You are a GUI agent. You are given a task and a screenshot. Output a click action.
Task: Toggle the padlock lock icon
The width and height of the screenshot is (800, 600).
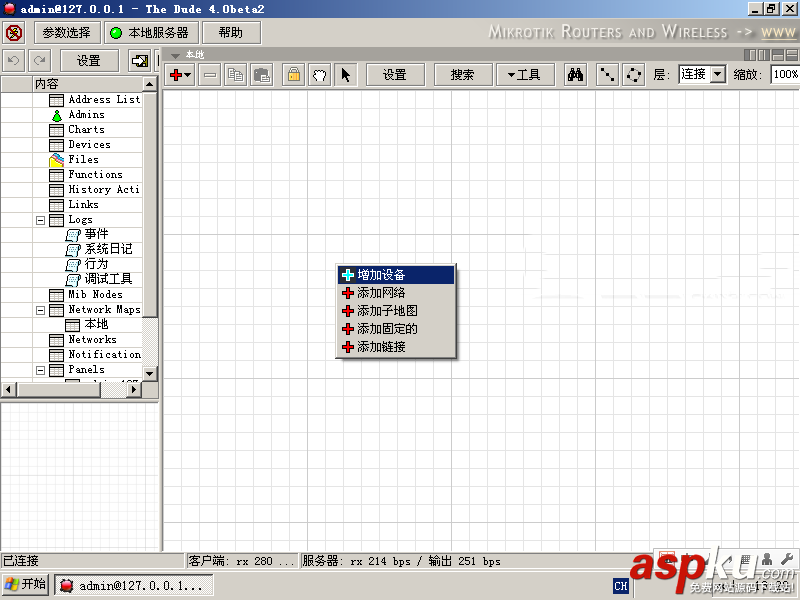[294, 75]
